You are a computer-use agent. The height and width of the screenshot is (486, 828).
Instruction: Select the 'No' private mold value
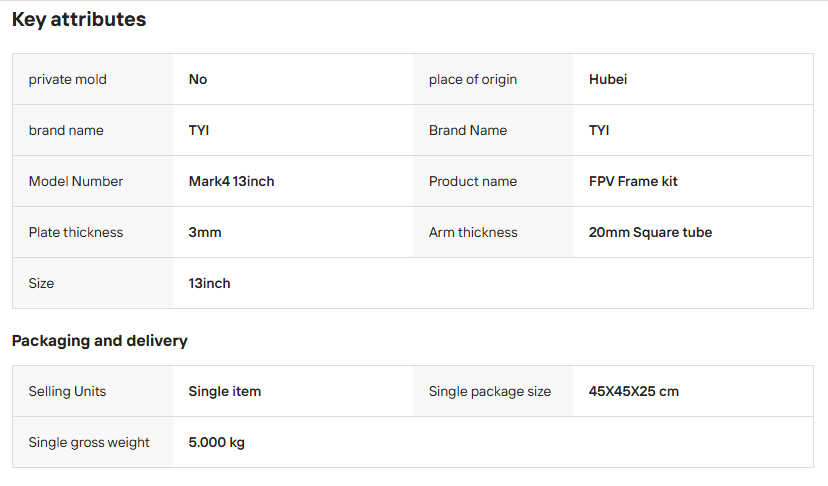[198, 79]
